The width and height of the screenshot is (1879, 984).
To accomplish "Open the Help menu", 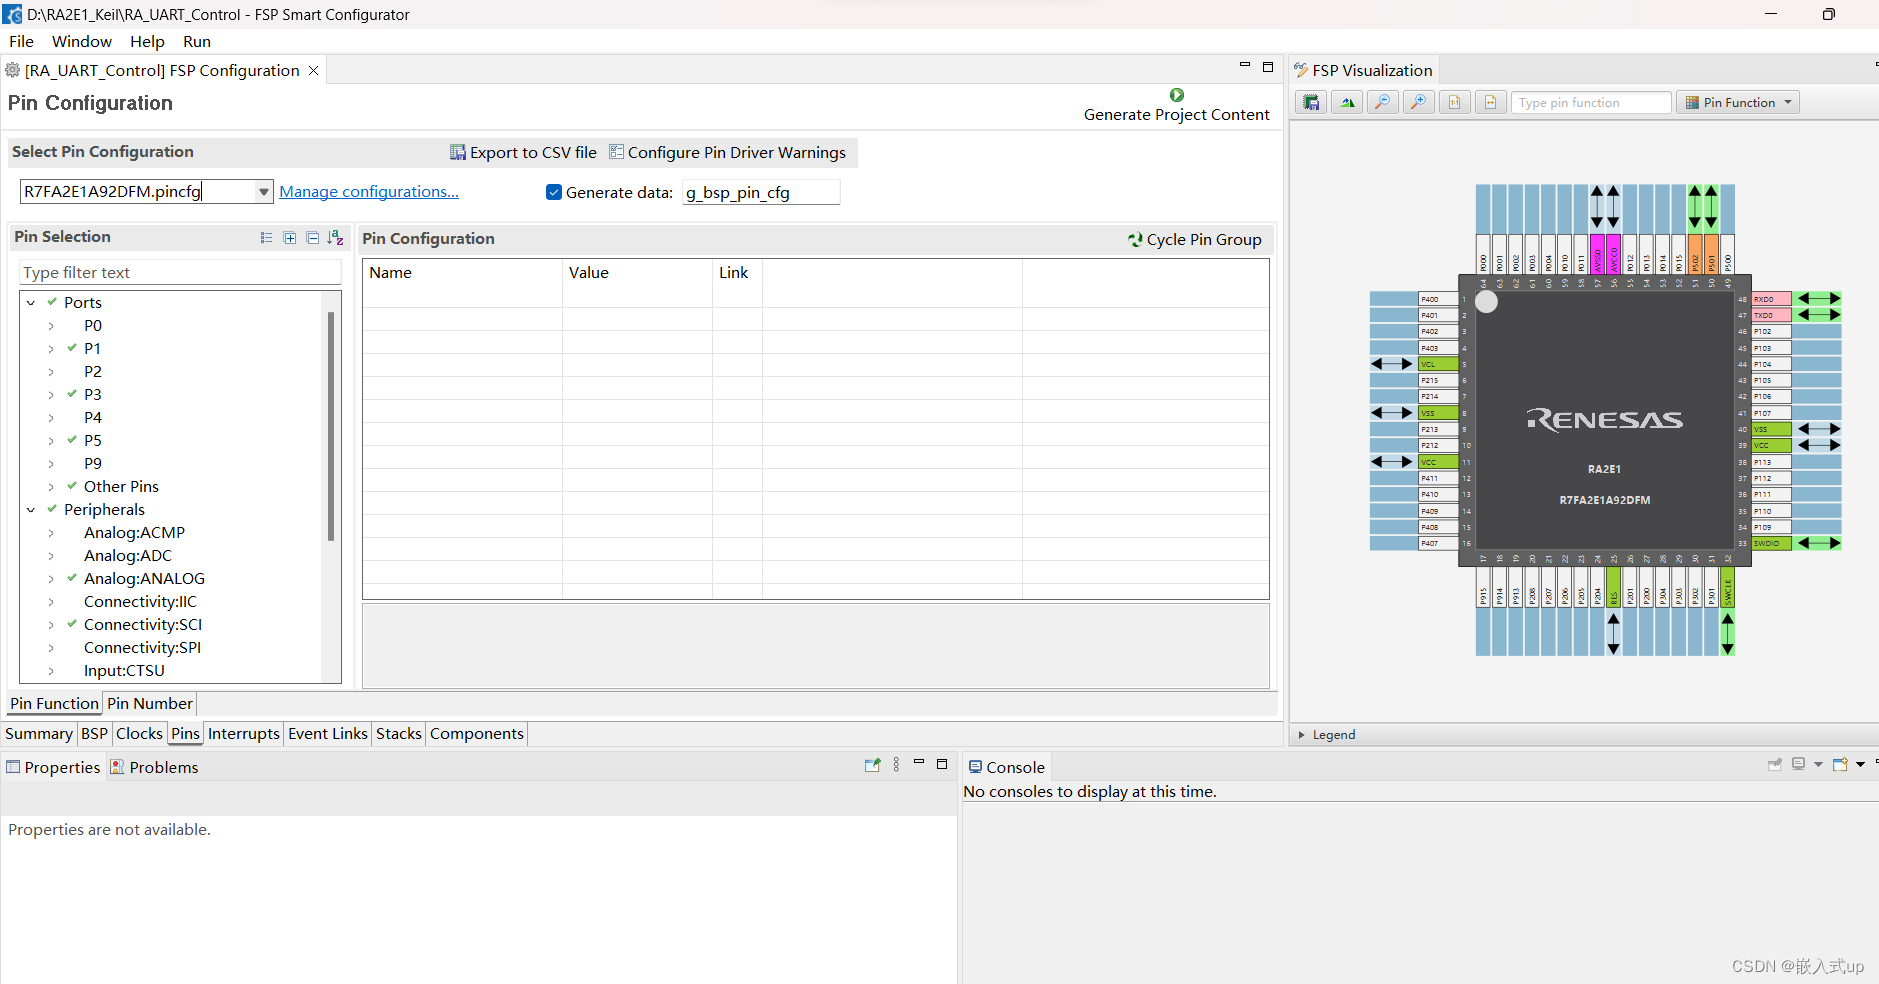I will click(147, 42).
